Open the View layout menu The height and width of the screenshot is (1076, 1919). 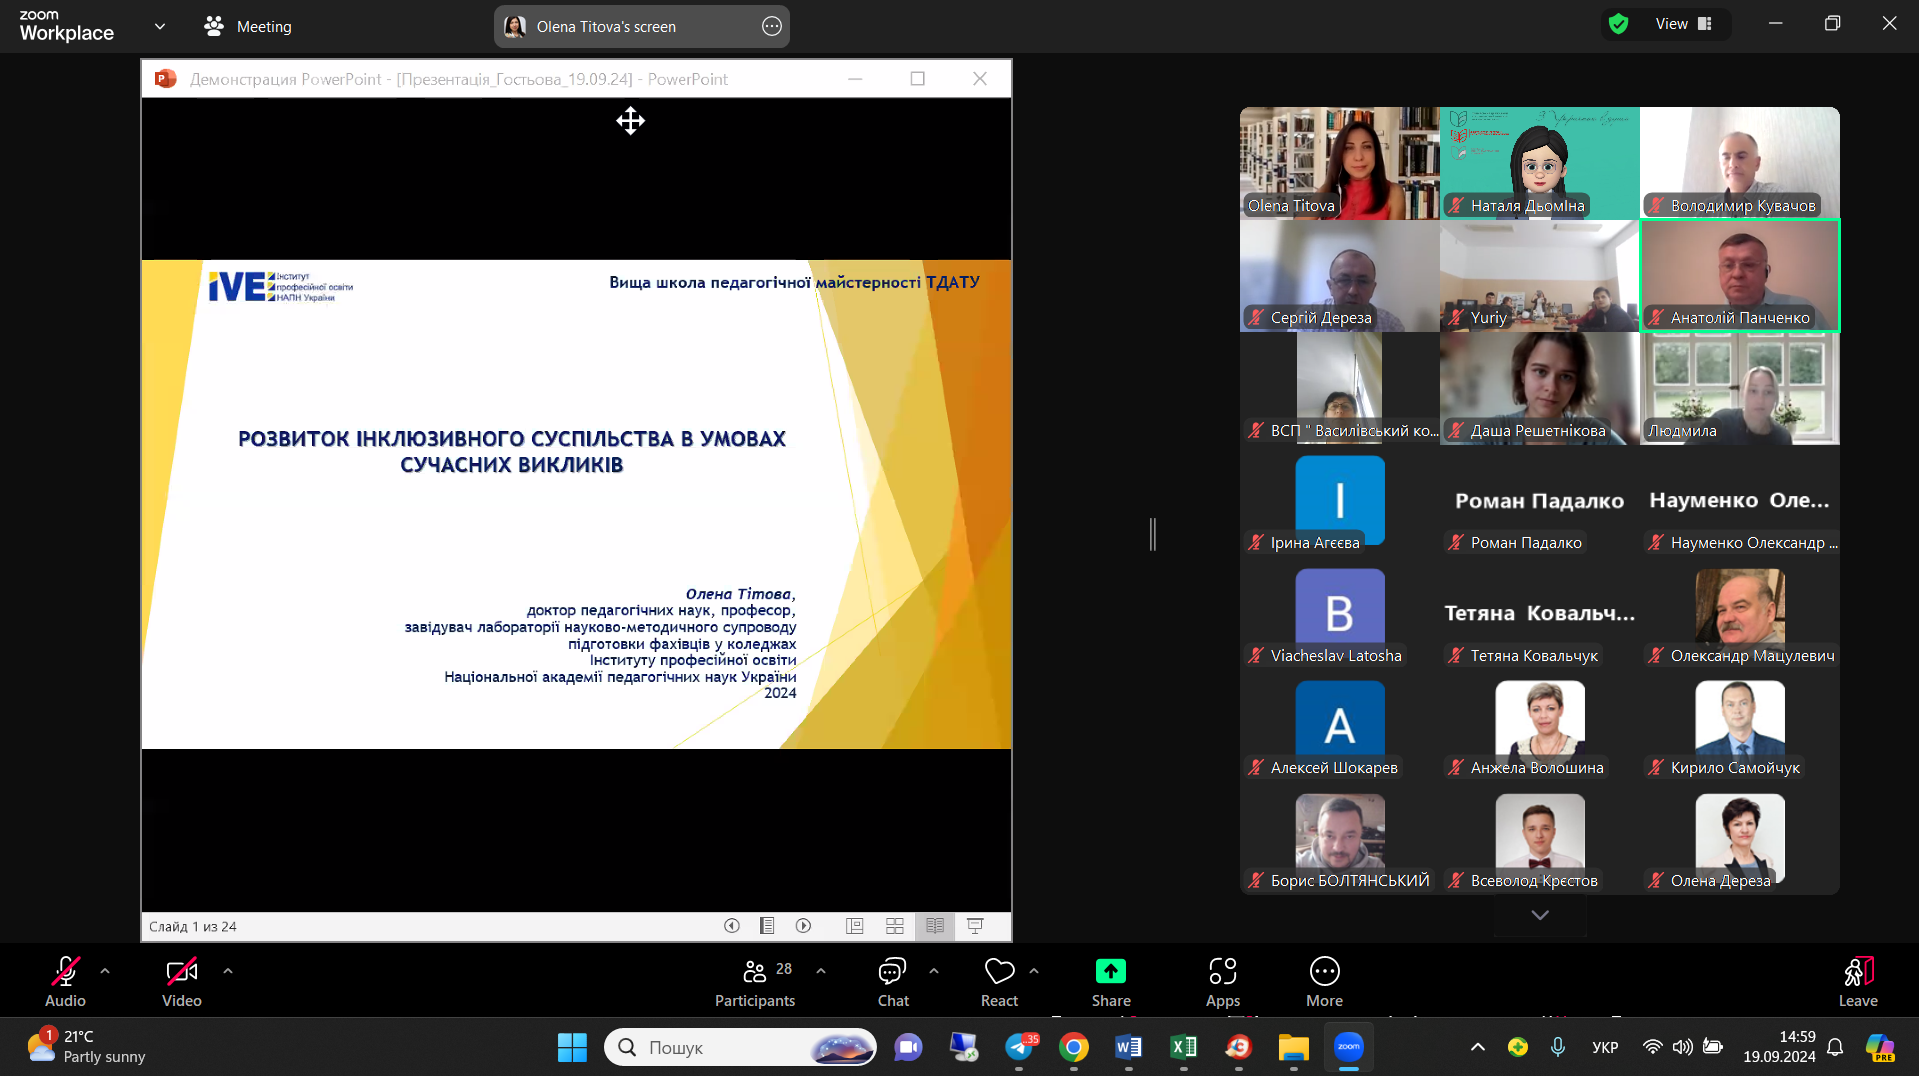point(1683,24)
